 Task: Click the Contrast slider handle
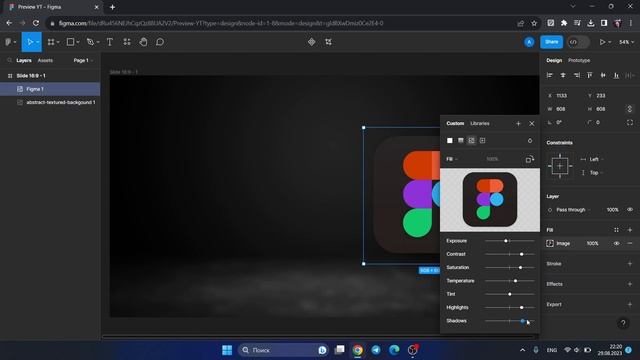(521, 254)
